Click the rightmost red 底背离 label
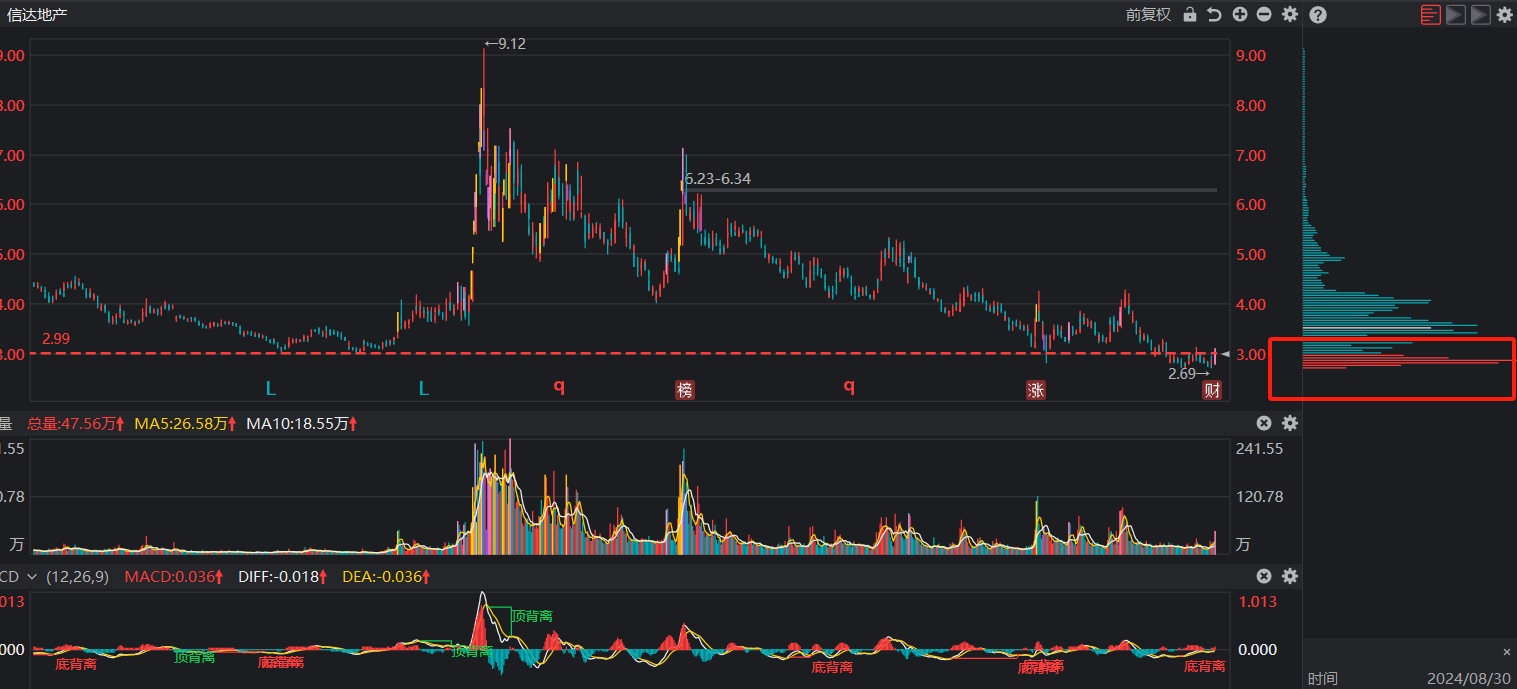The height and width of the screenshot is (689, 1517). pyautogui.click(x=1204, y=665)
